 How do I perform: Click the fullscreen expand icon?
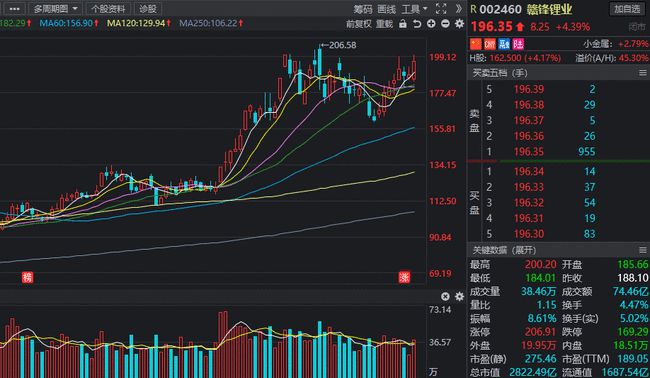click(x=441, y=9)
